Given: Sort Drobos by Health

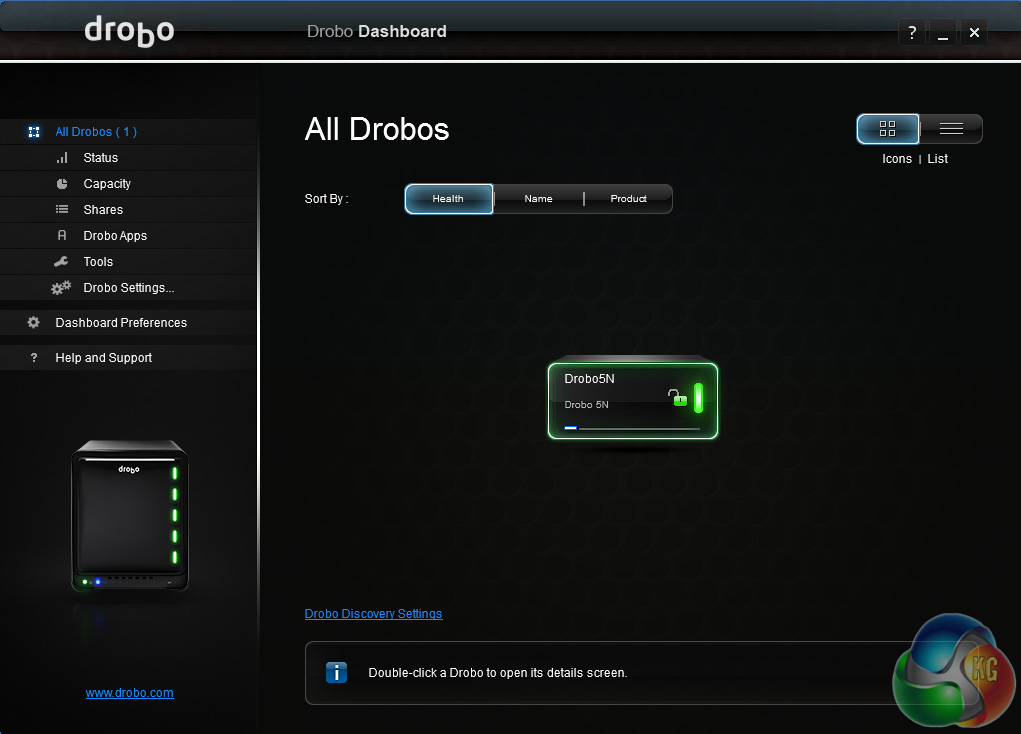Looking at the screenshot, I should [449, 199].
